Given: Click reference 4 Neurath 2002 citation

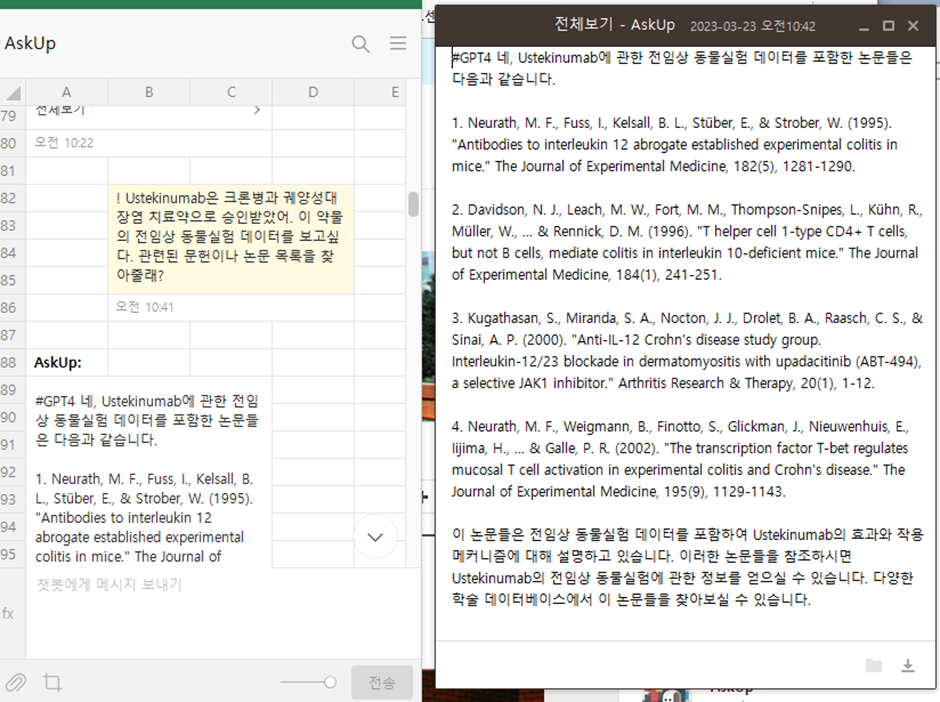Looking at the screenshot, I should (x=680, y=459).
